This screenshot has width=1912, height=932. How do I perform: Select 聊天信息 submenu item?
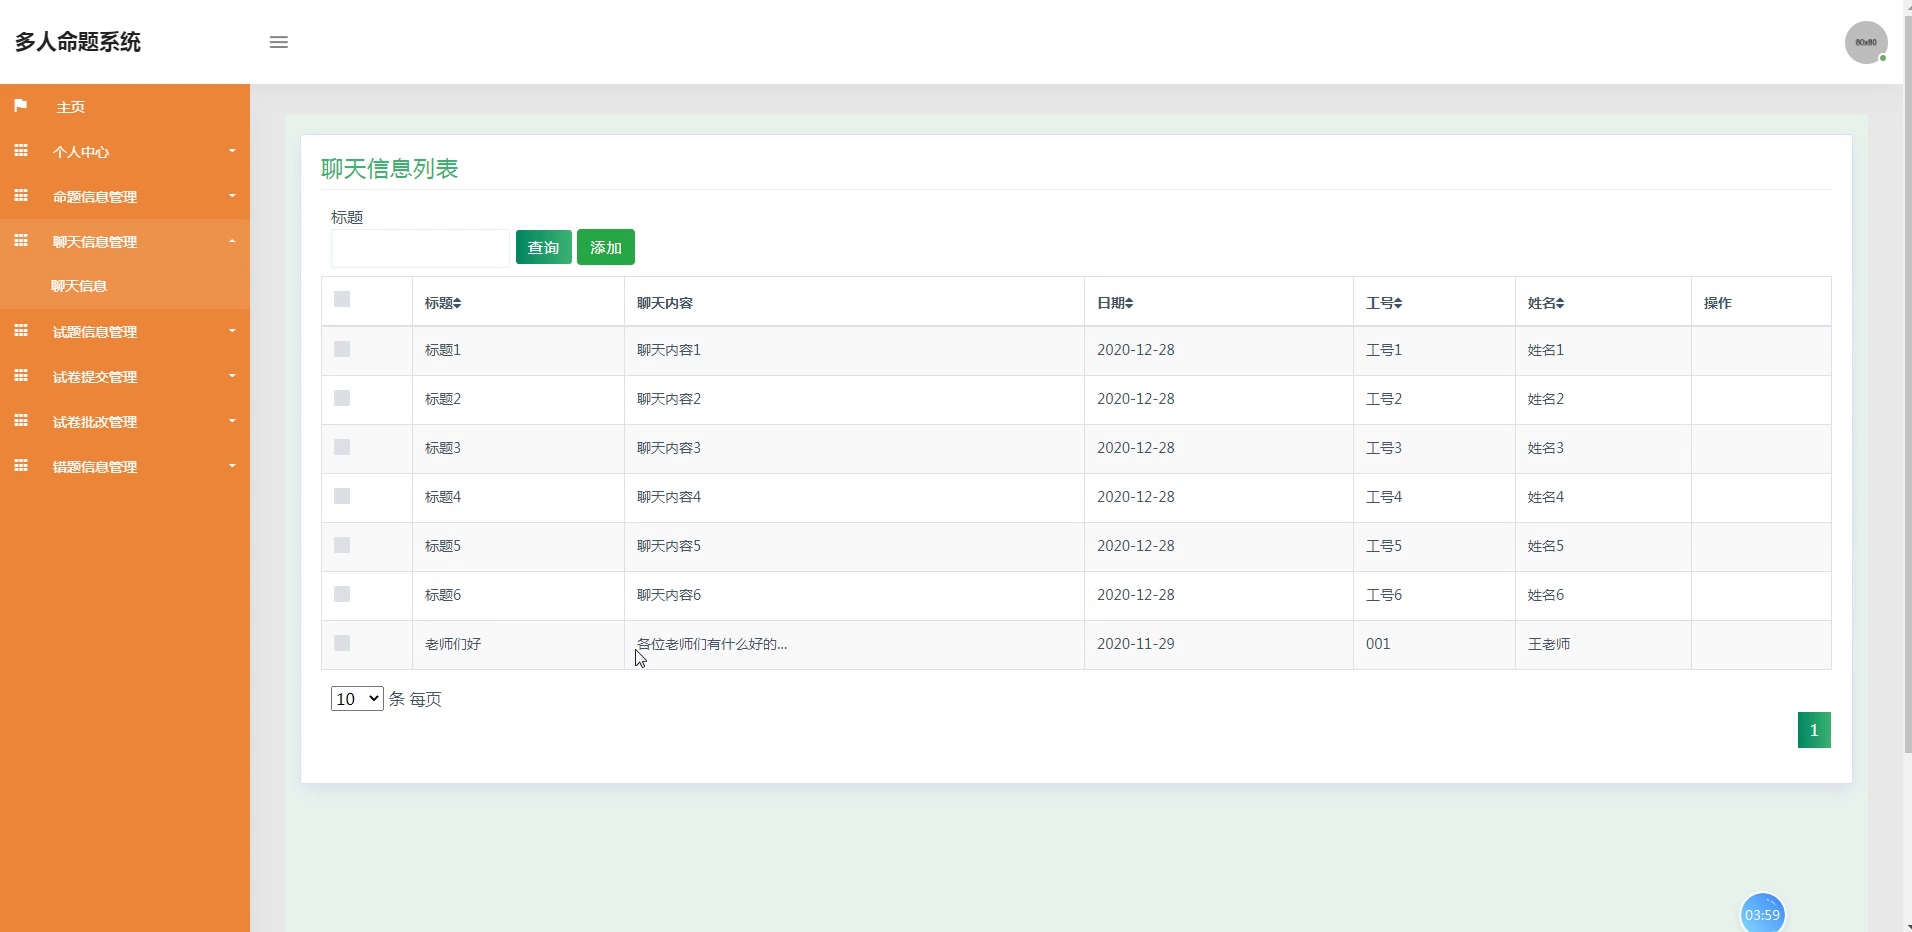(x=79, y=286)
